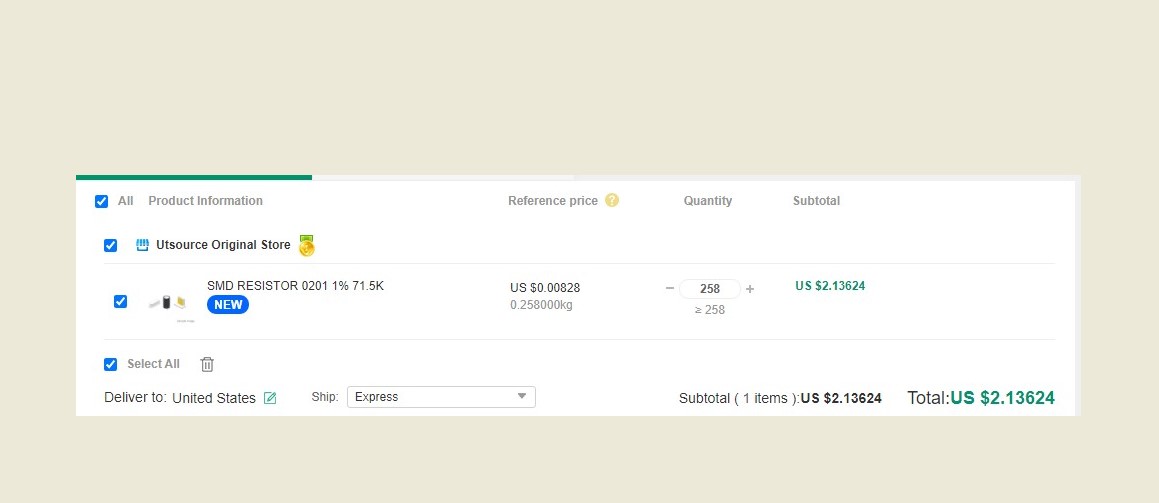Screen dimensions: 1159x503
Task: Open the Ship method Express dropdown
Action: point(441,397)
